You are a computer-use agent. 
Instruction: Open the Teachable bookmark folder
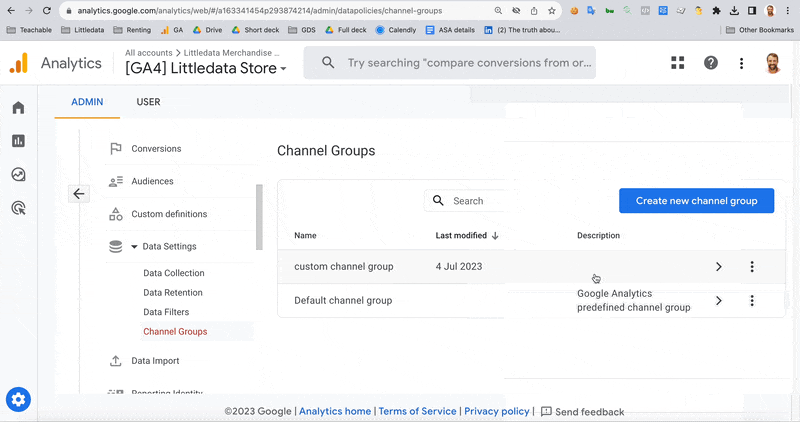(29, 30)
